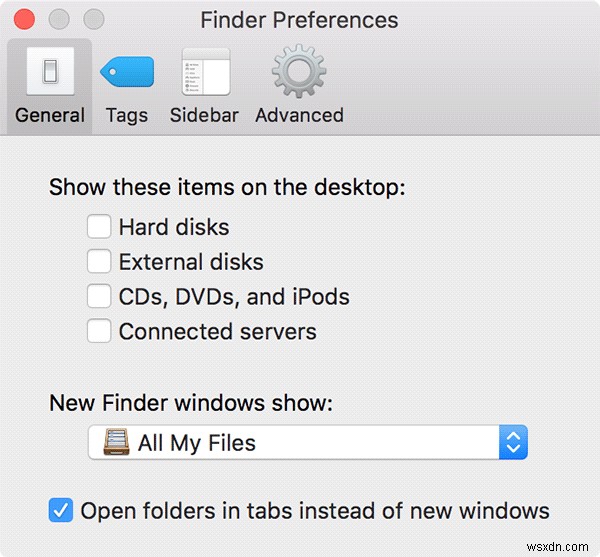Viewport: 600px width, 557px height.
Task: Select the General tab label
Action: (49, 115)
